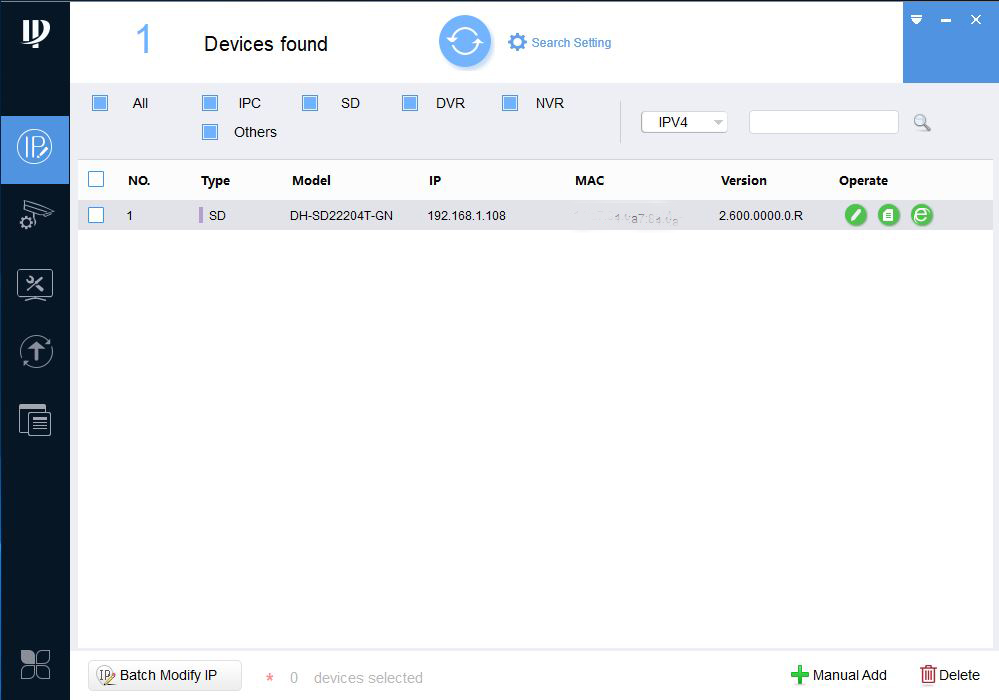The height and width of the screenshot is (700, 999).
Task: Click the Batch Modify IP button
Action: point(164,675)
